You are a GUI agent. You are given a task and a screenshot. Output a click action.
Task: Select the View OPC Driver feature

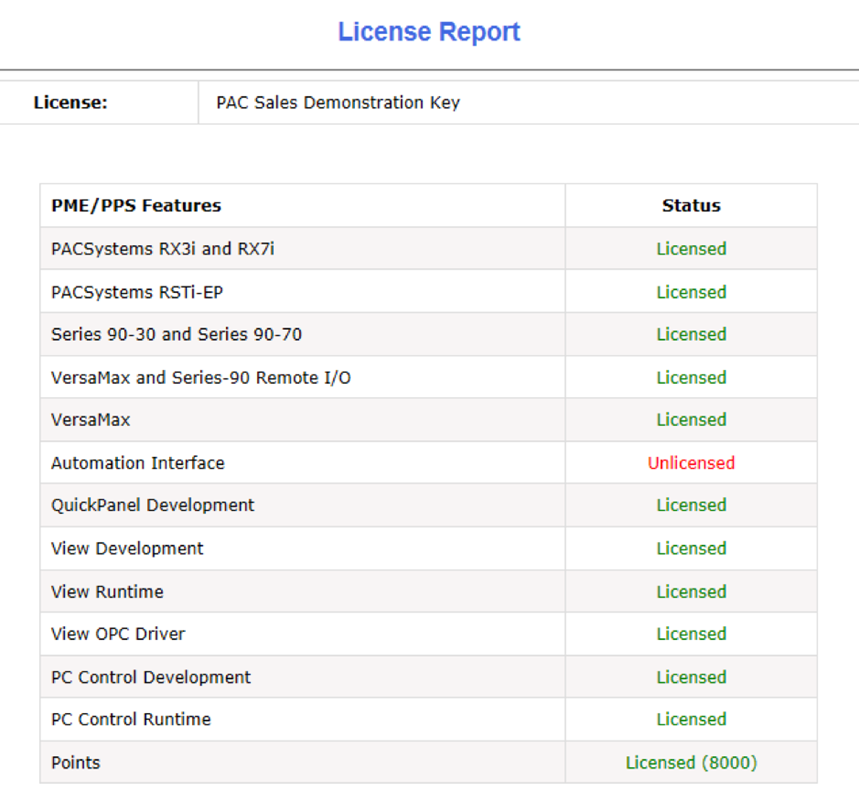118,634
